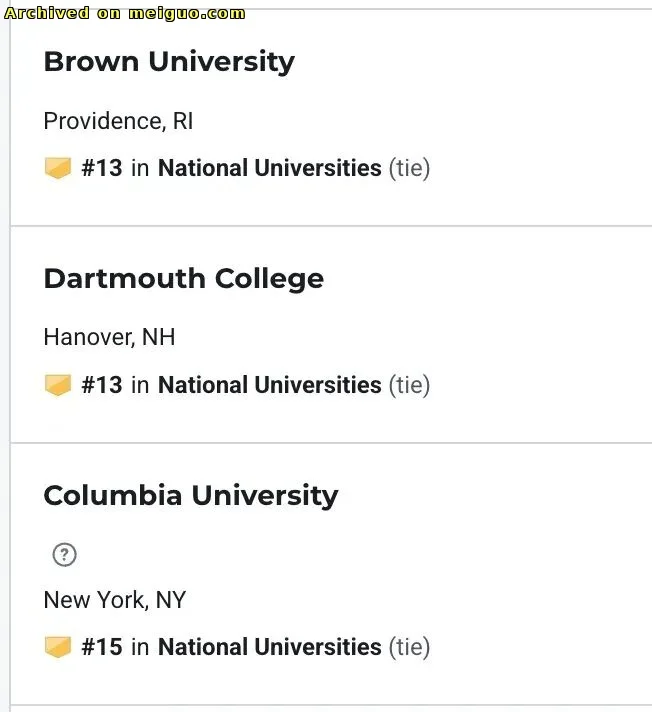The height and width of the screenshot is (712, 652).
Task: Select National Universities link in Dartmouth's ranking
Action: coord(269,385)
